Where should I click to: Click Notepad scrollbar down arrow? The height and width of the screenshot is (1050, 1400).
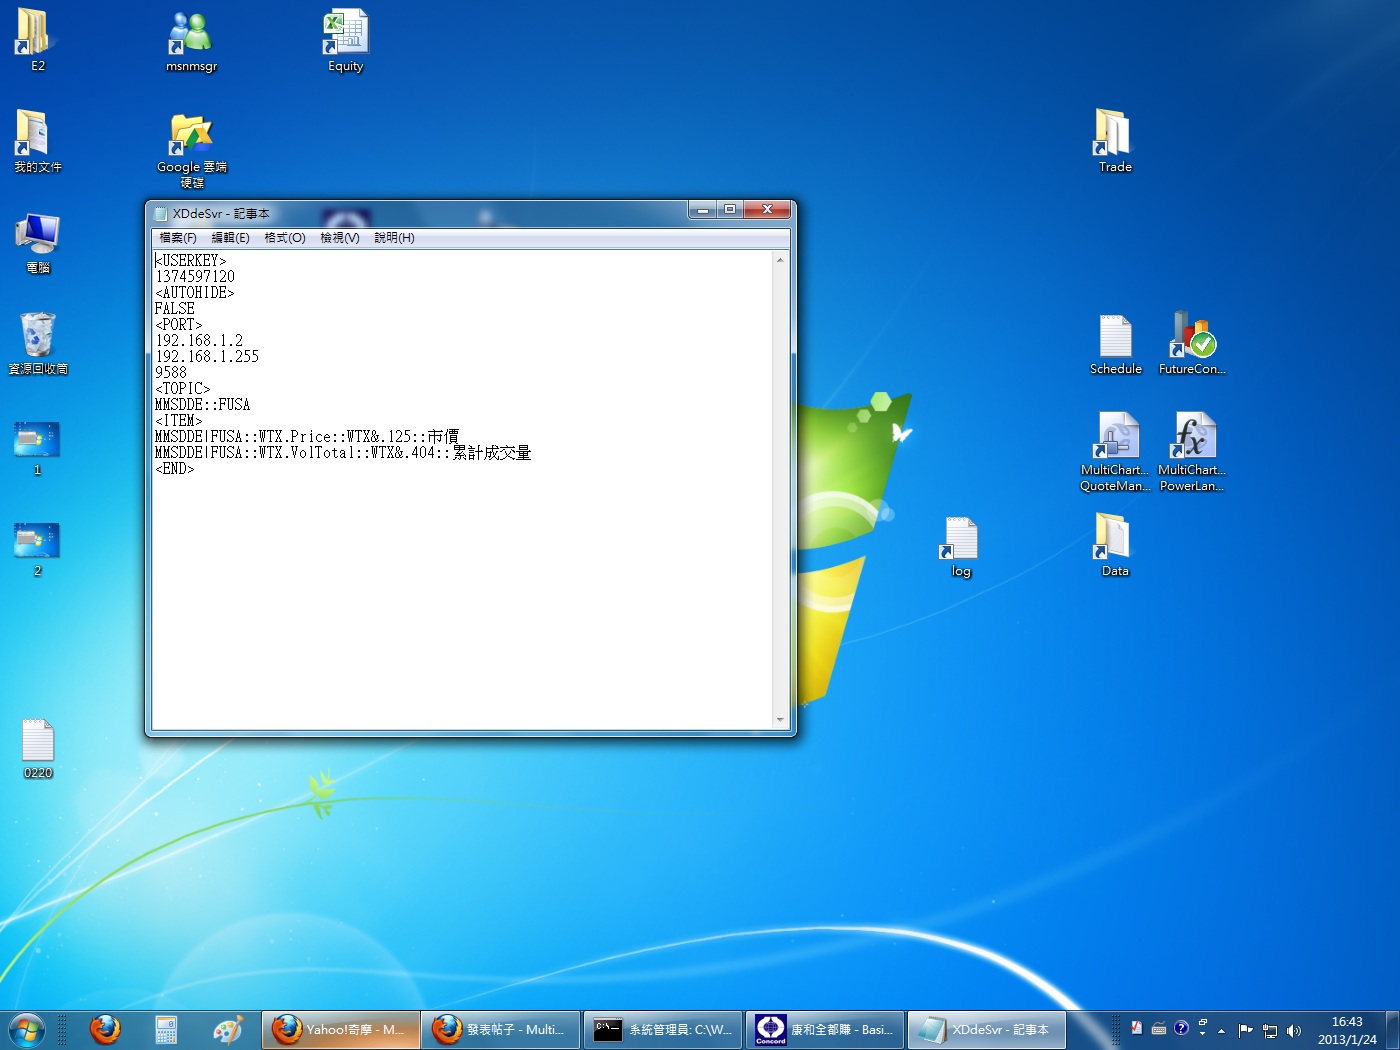pyautogui.click(x=780, y=720)
